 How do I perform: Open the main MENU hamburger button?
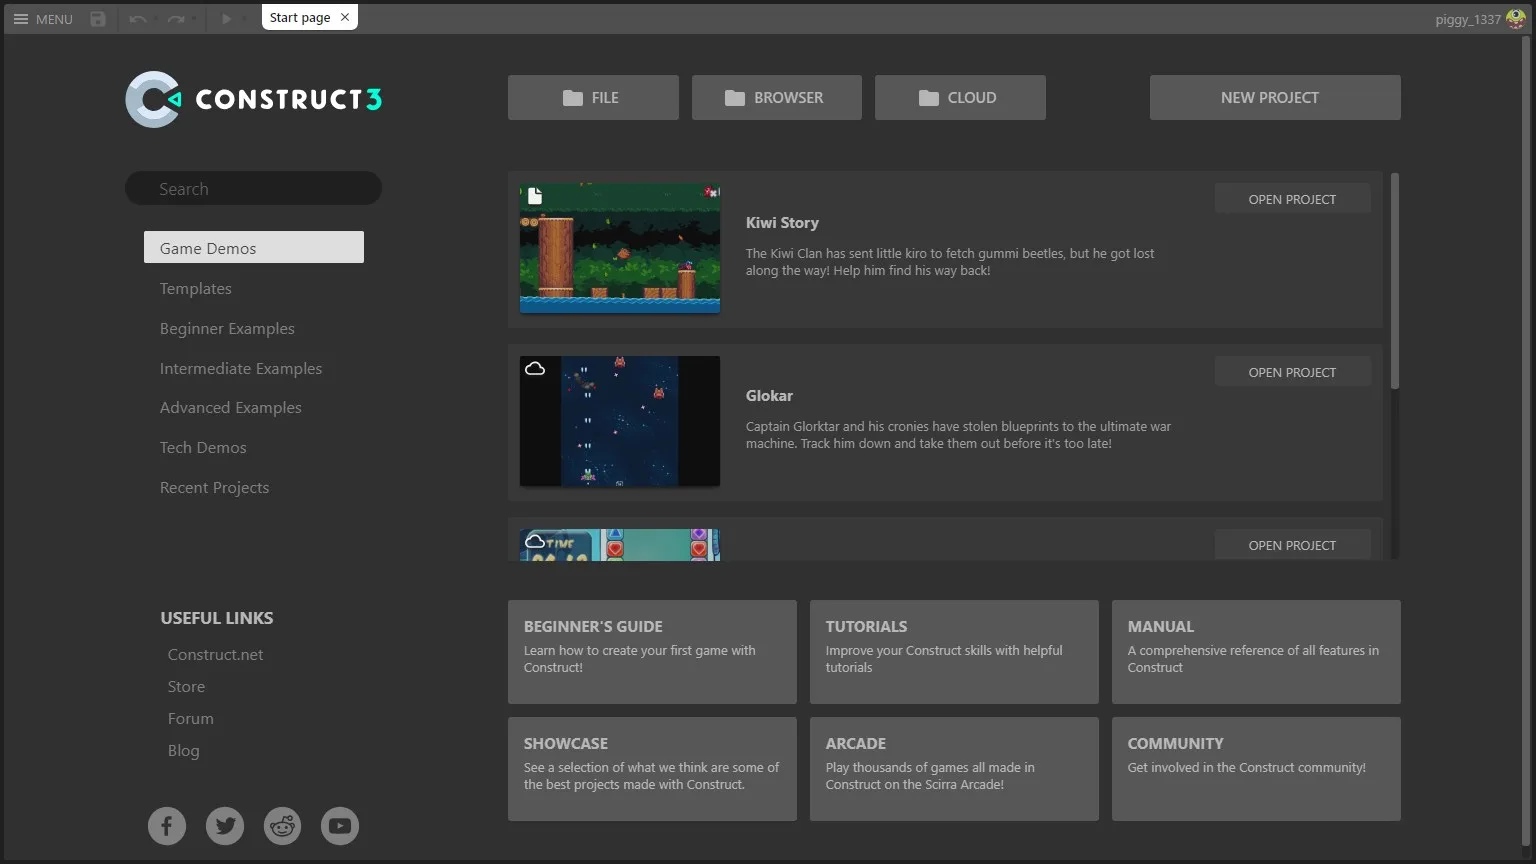coord(43,19)
